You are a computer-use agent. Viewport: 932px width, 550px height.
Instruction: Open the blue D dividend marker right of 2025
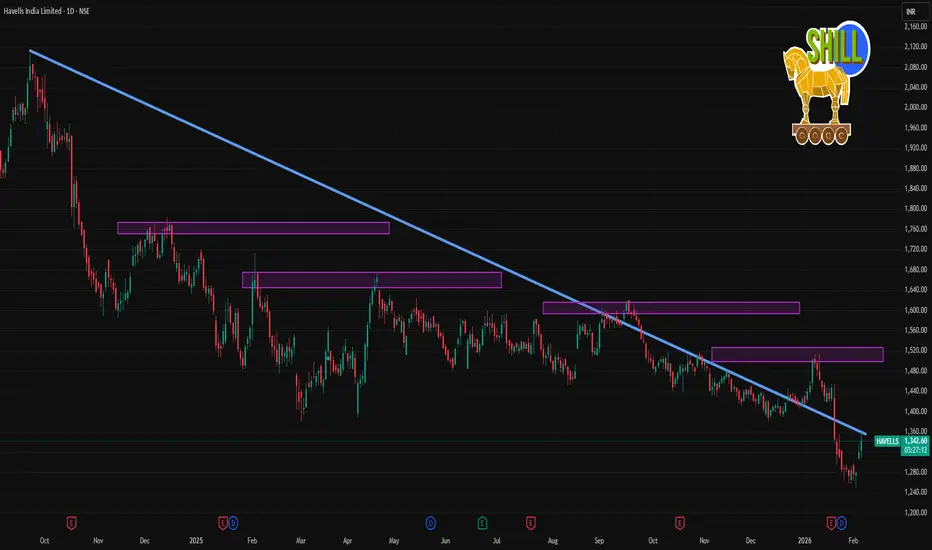click(x=233, y=523)
